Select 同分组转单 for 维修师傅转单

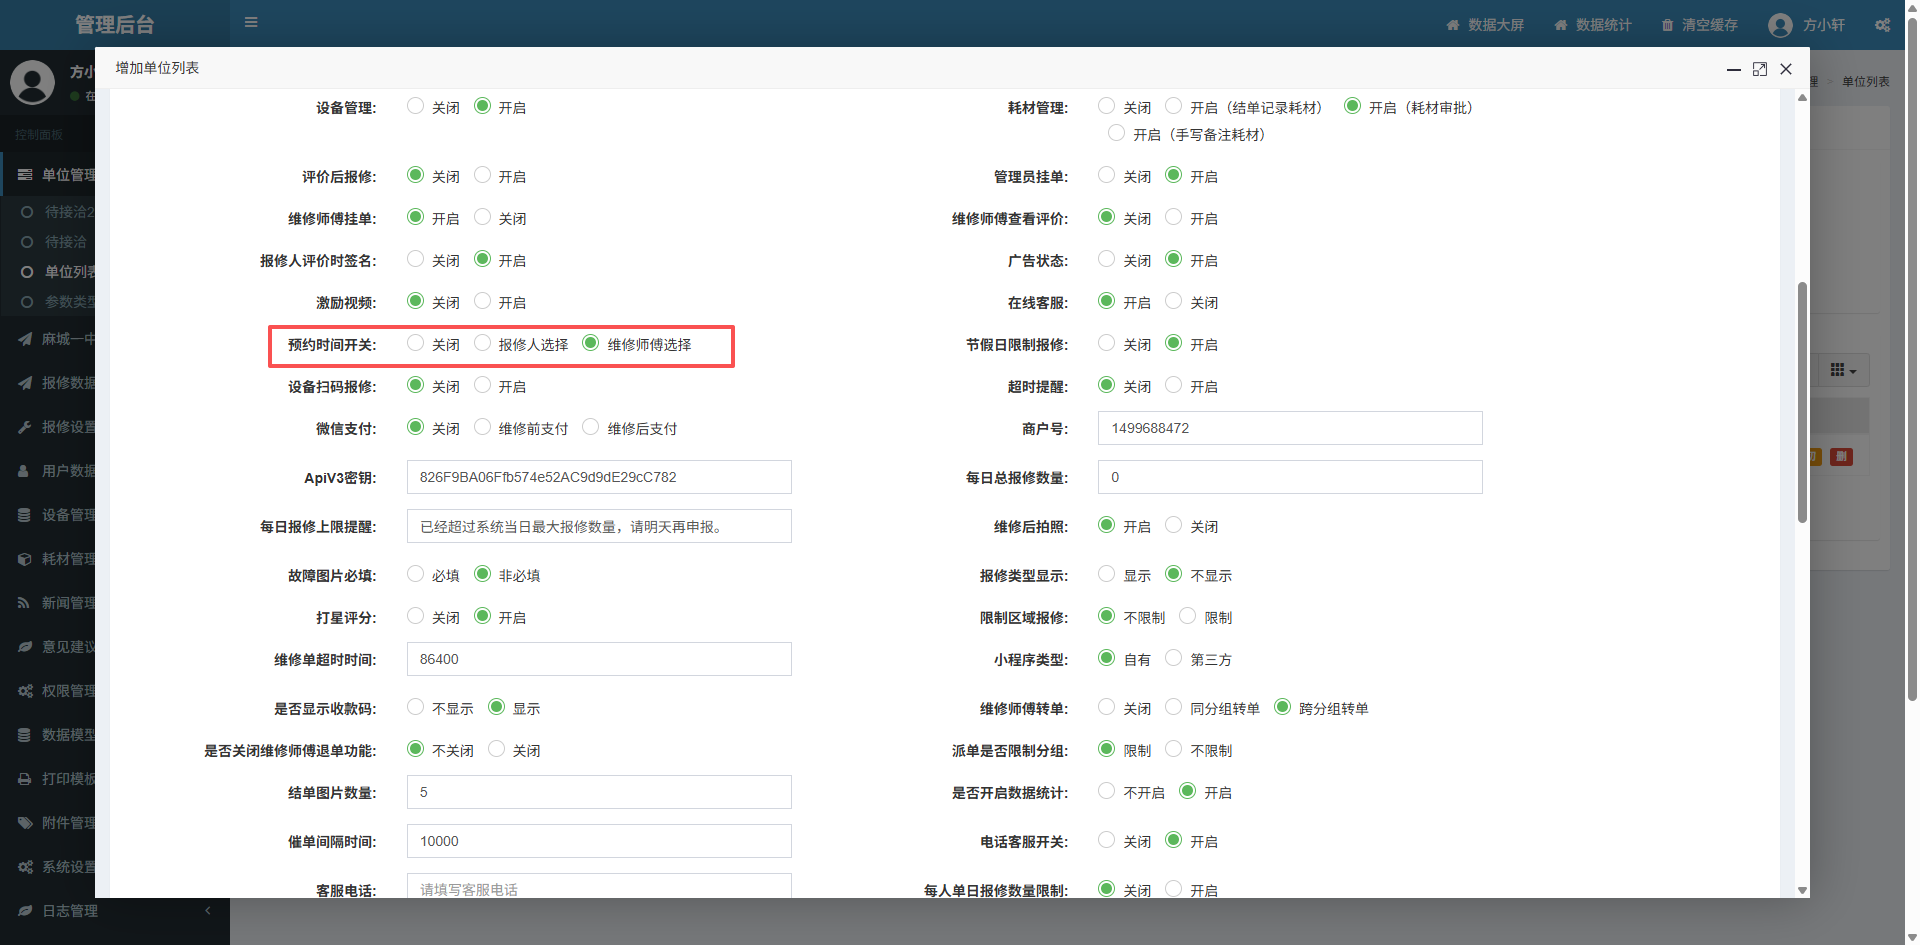1174,707
